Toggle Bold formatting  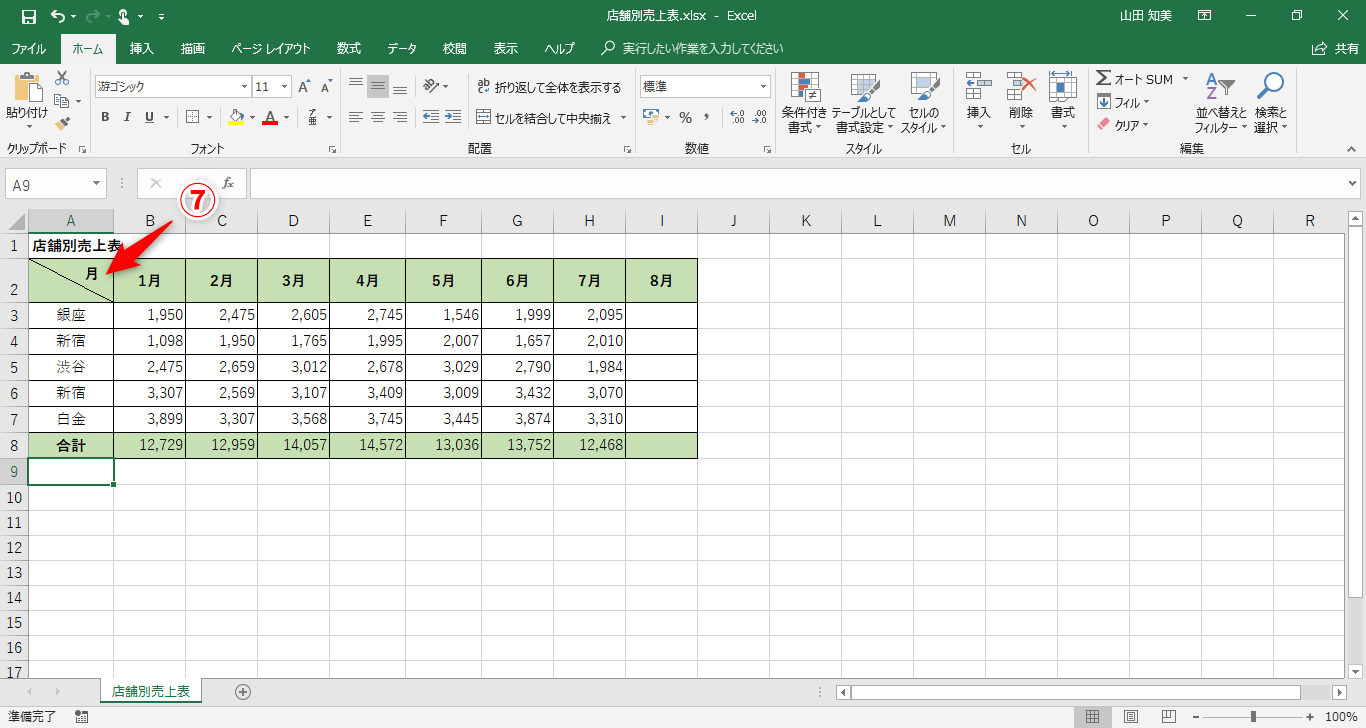105,117
